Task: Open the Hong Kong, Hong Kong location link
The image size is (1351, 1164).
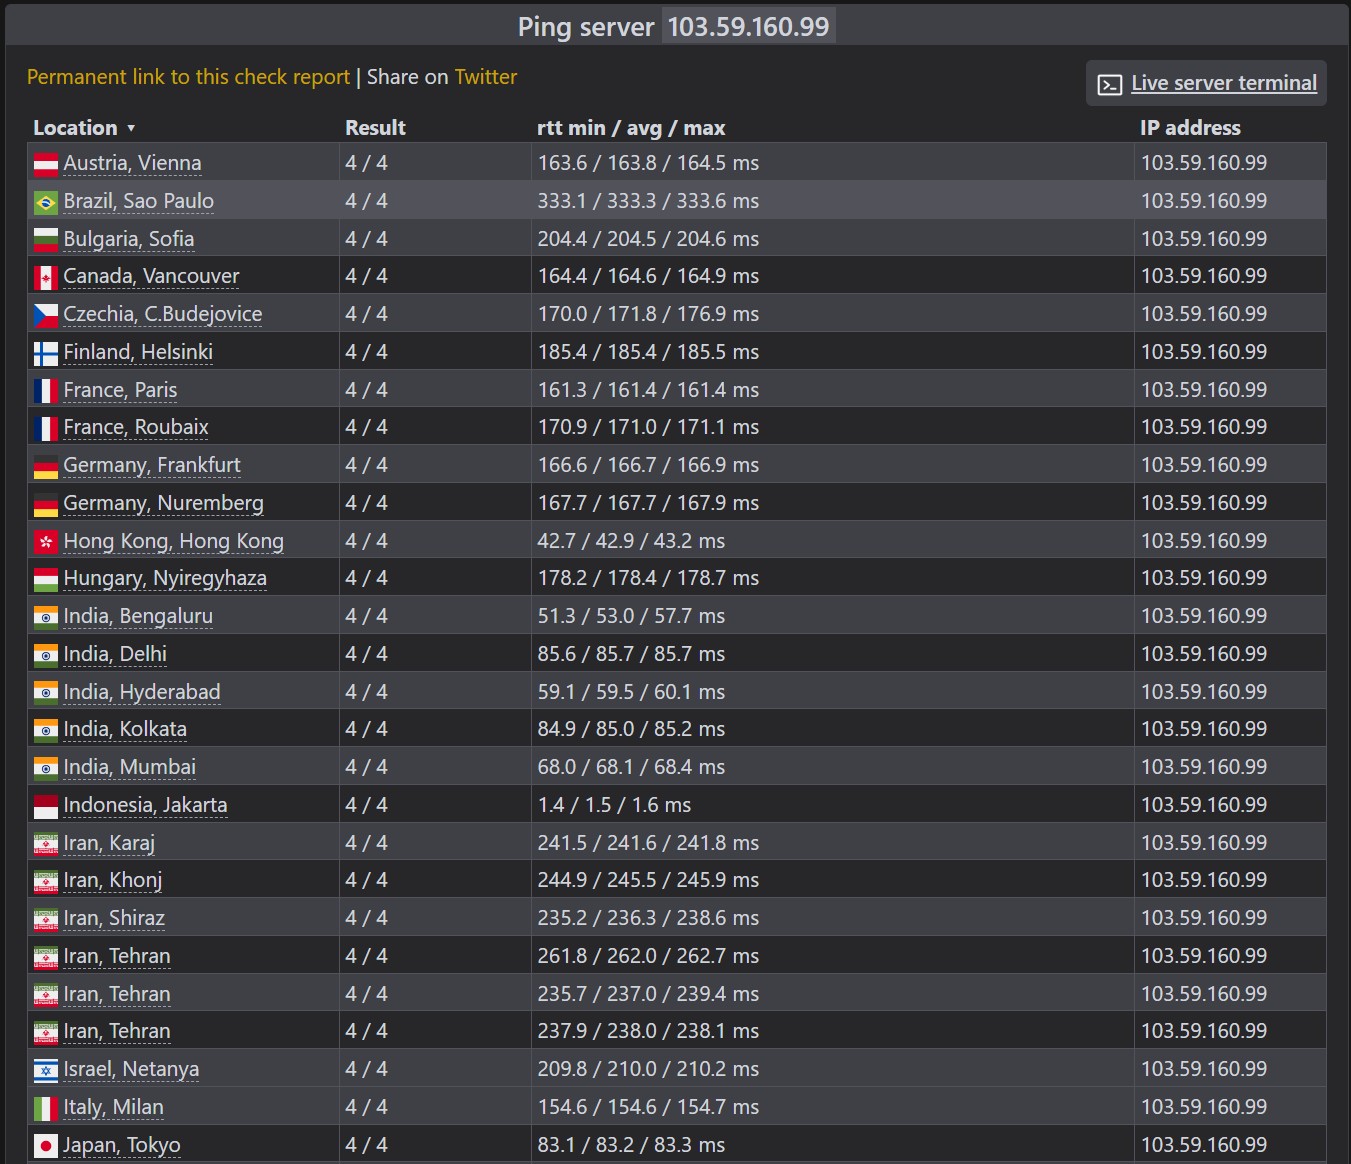Action: (x=173, y=541)
